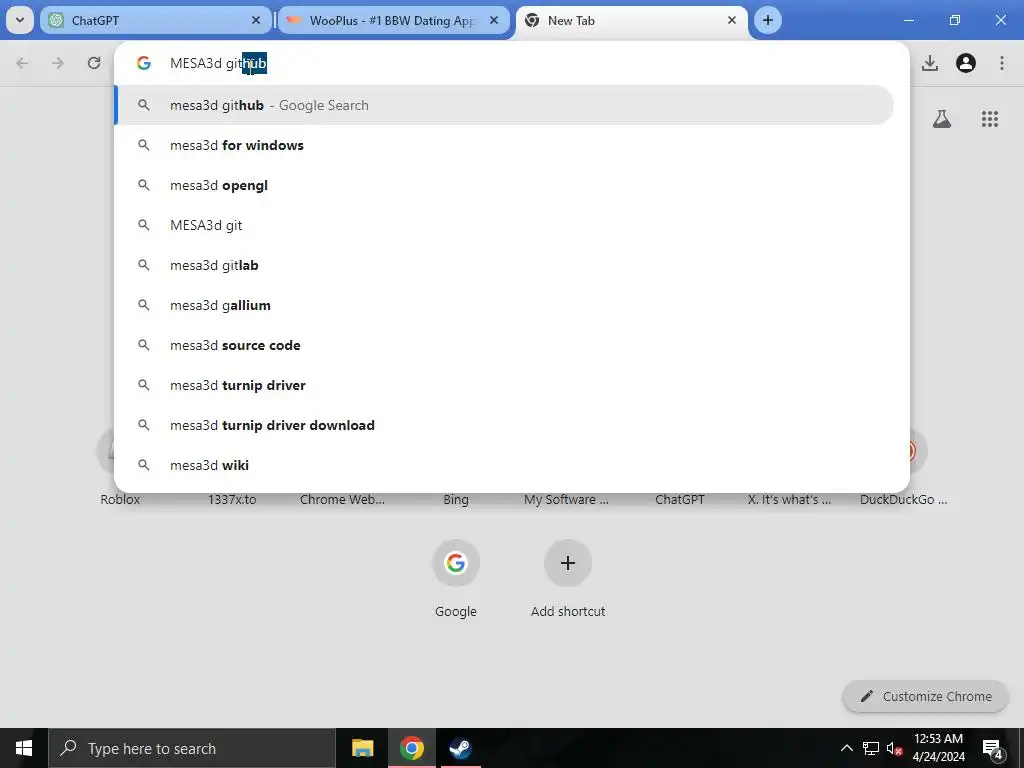Choose the 'mesa3d wiki' suggestion
The image size is (1024, 768).
tap(504, 465)
